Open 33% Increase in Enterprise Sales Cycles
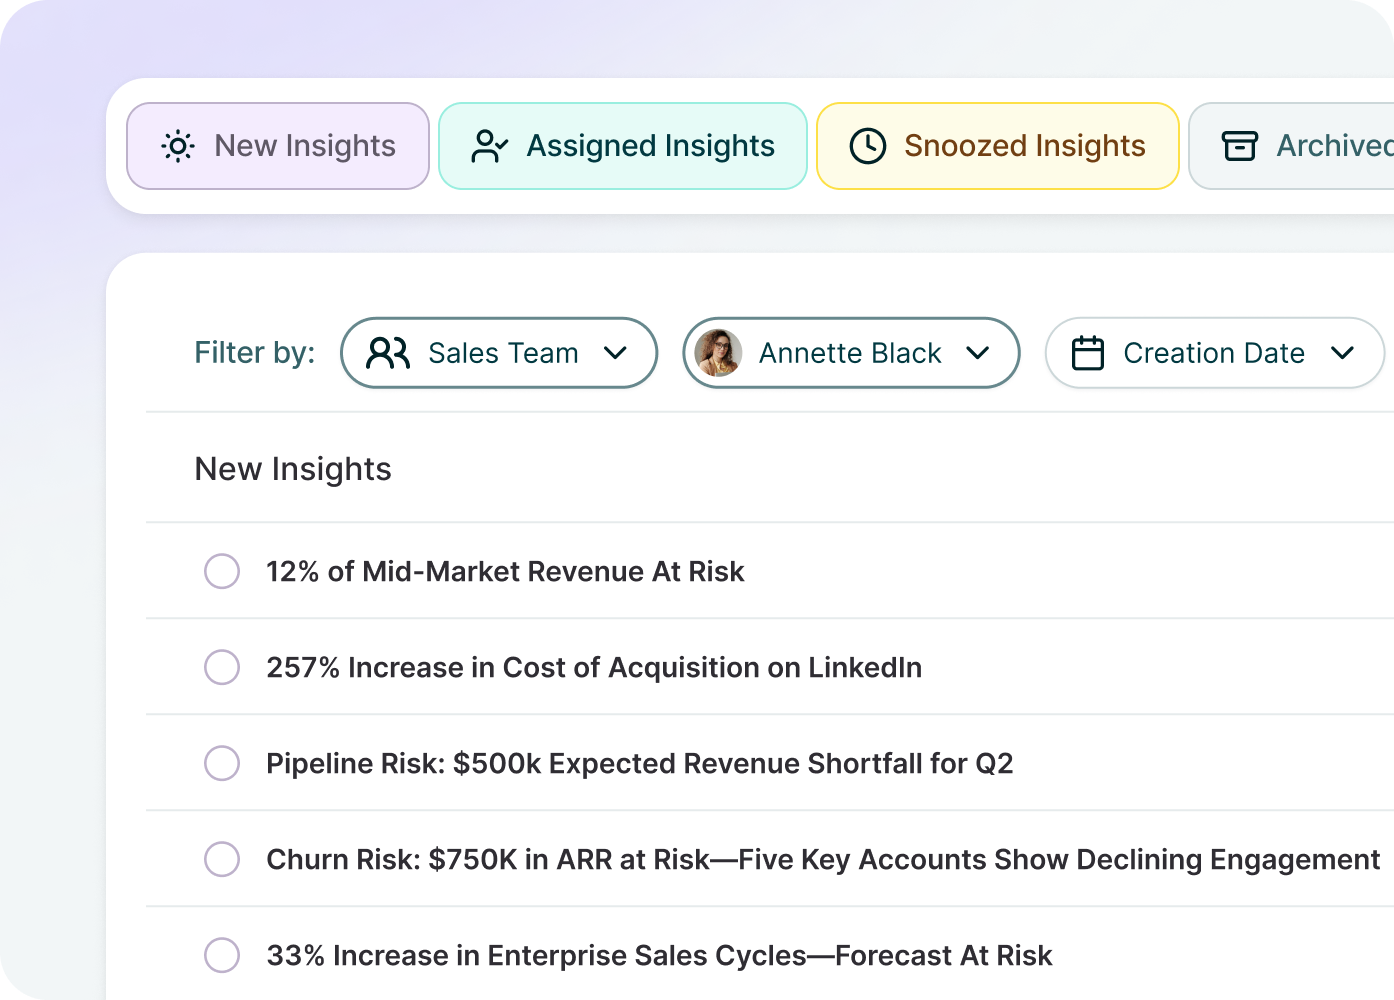The image size is (1394, 1000). click(x=659, y=956)
